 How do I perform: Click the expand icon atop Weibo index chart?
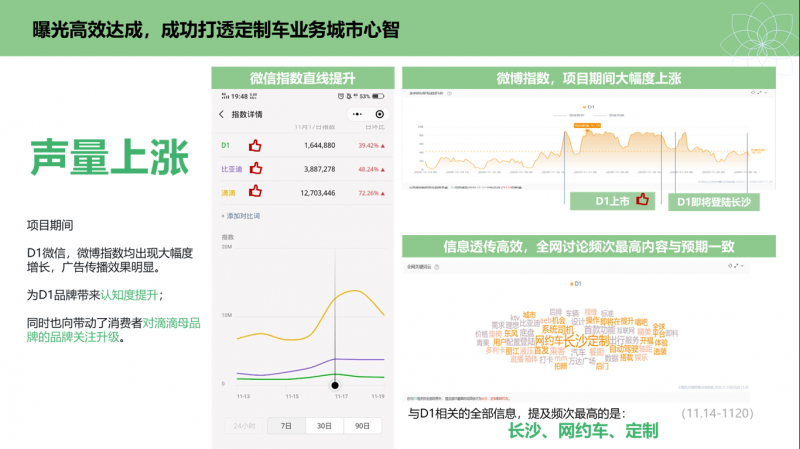[759, 93]
